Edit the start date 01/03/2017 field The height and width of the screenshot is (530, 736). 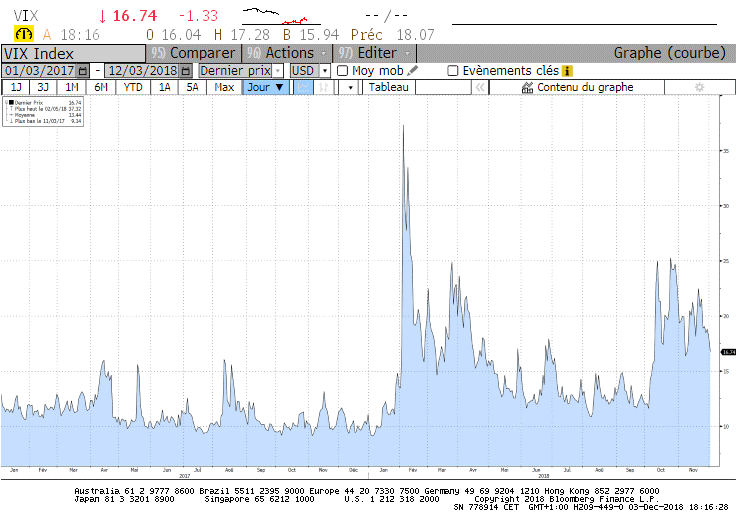pos(40,71)
